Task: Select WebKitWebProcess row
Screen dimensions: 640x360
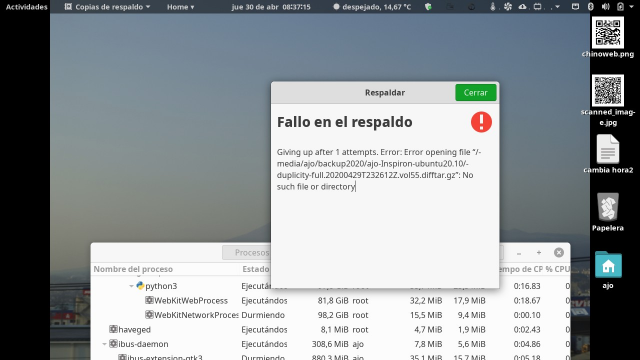Action: click(x=330, y=301)
